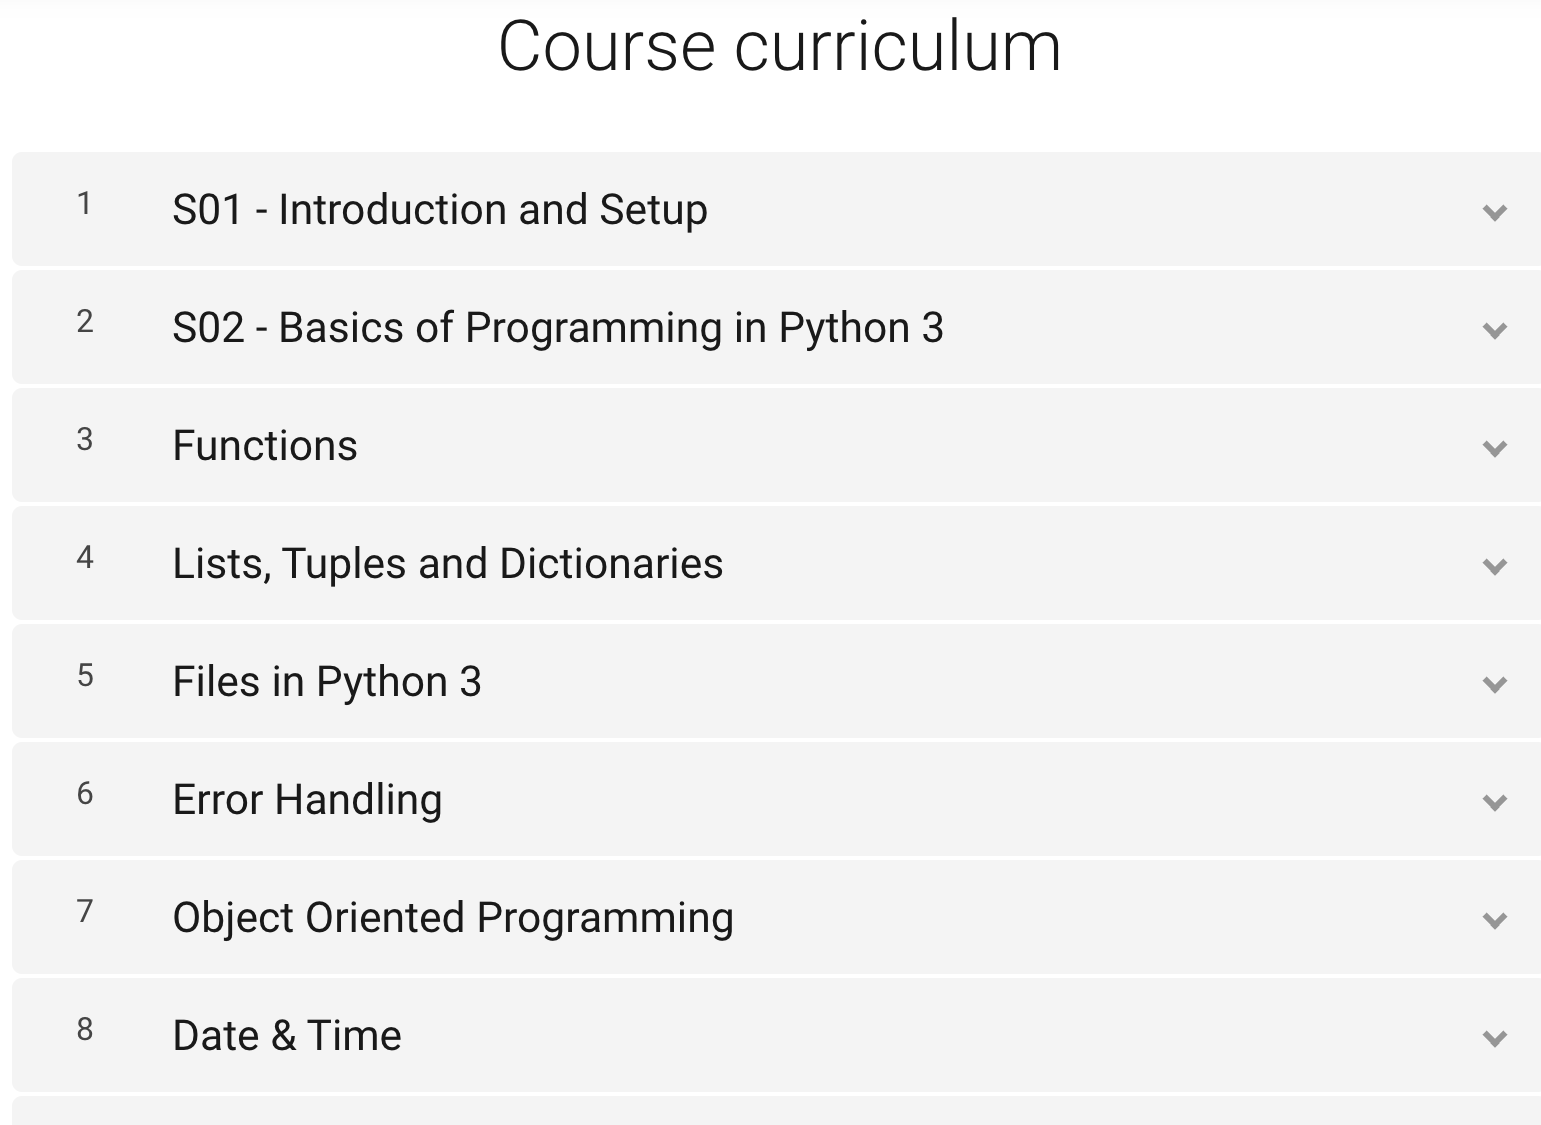Screen dimensions: 1541x1125
Task: Expand chevron arrow for S02 Basics of Programming
Action: pos(1495,330)
